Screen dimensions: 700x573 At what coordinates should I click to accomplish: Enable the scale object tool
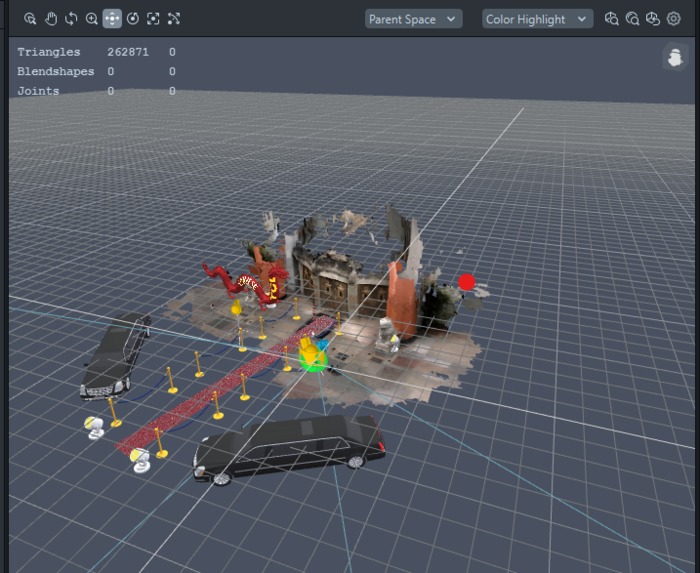pos(153,19)
